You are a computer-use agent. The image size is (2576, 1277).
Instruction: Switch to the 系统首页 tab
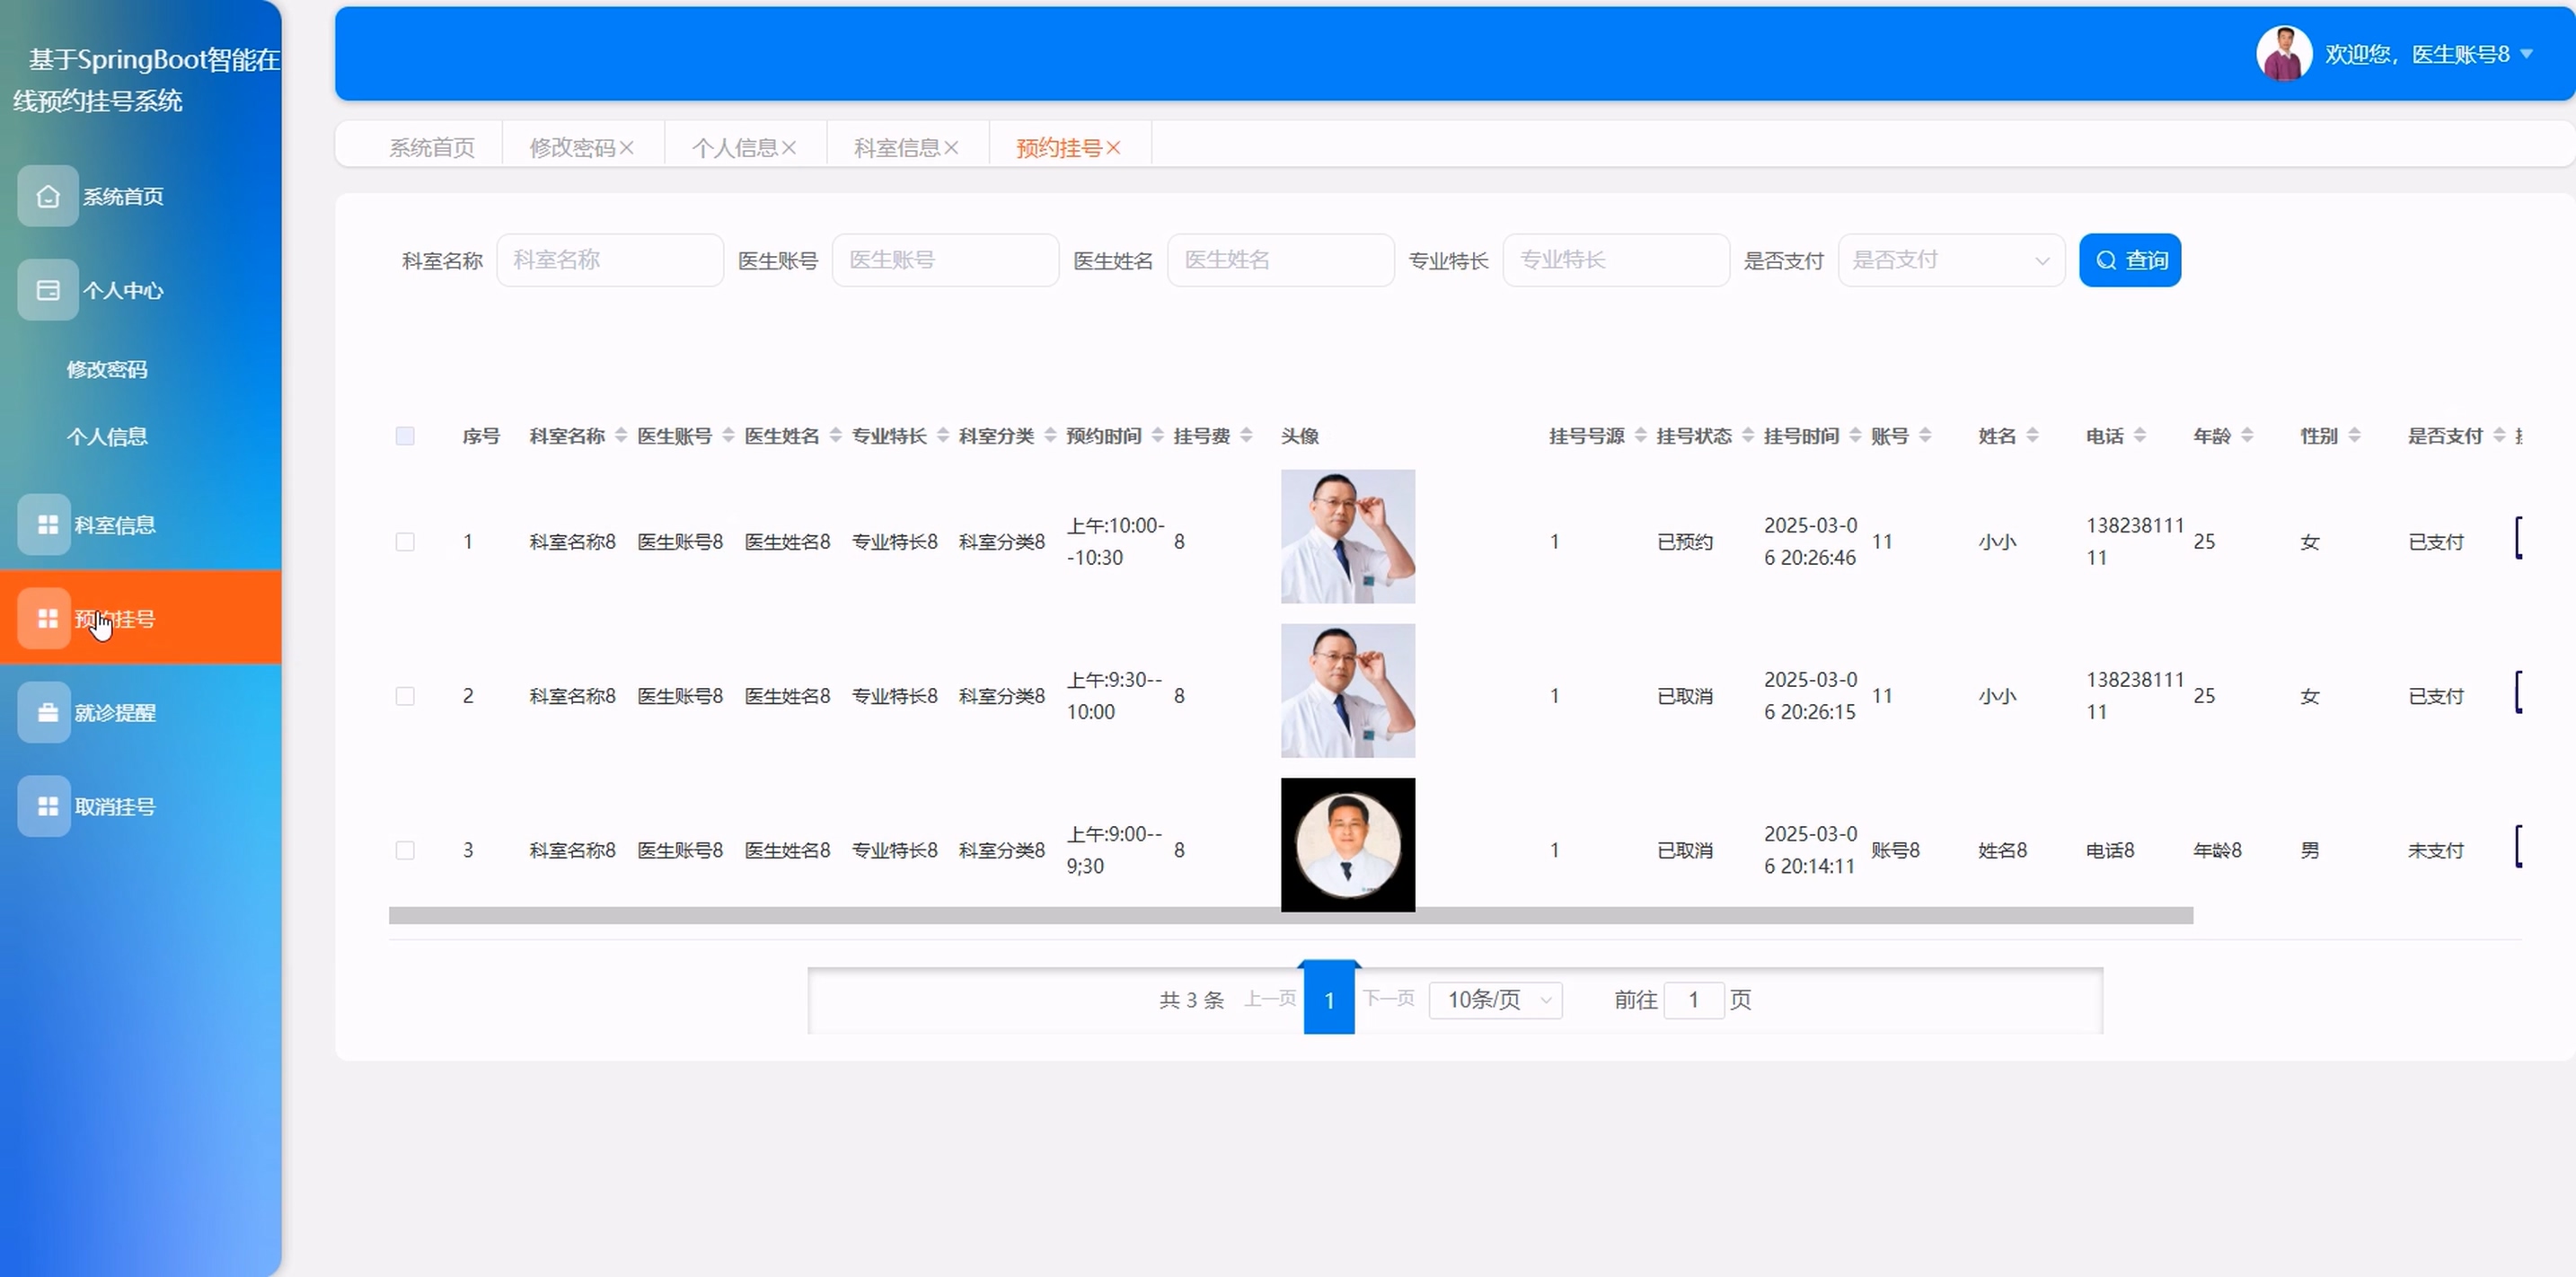431,148
